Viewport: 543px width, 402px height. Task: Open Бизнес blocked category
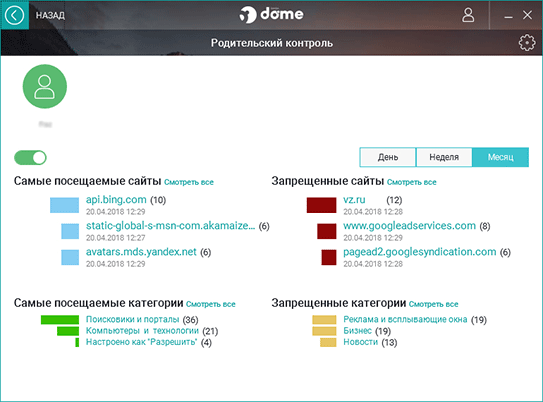(357, 331)
